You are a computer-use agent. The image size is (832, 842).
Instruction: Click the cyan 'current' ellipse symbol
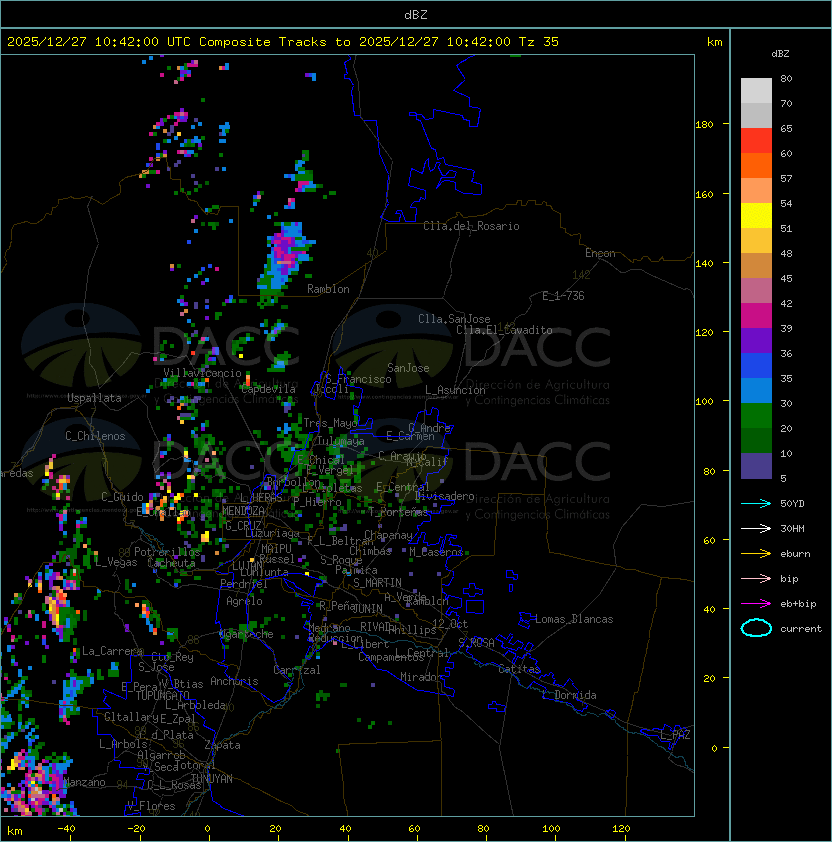(756, 628)
